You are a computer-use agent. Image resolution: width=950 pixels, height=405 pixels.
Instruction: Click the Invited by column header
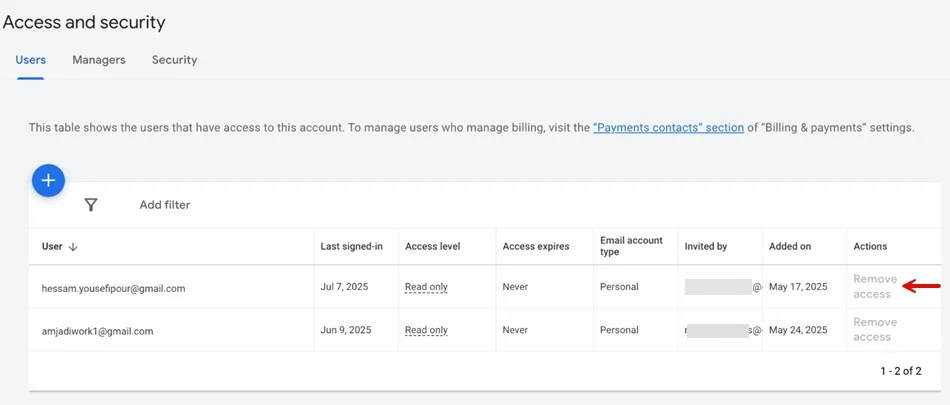706,247
